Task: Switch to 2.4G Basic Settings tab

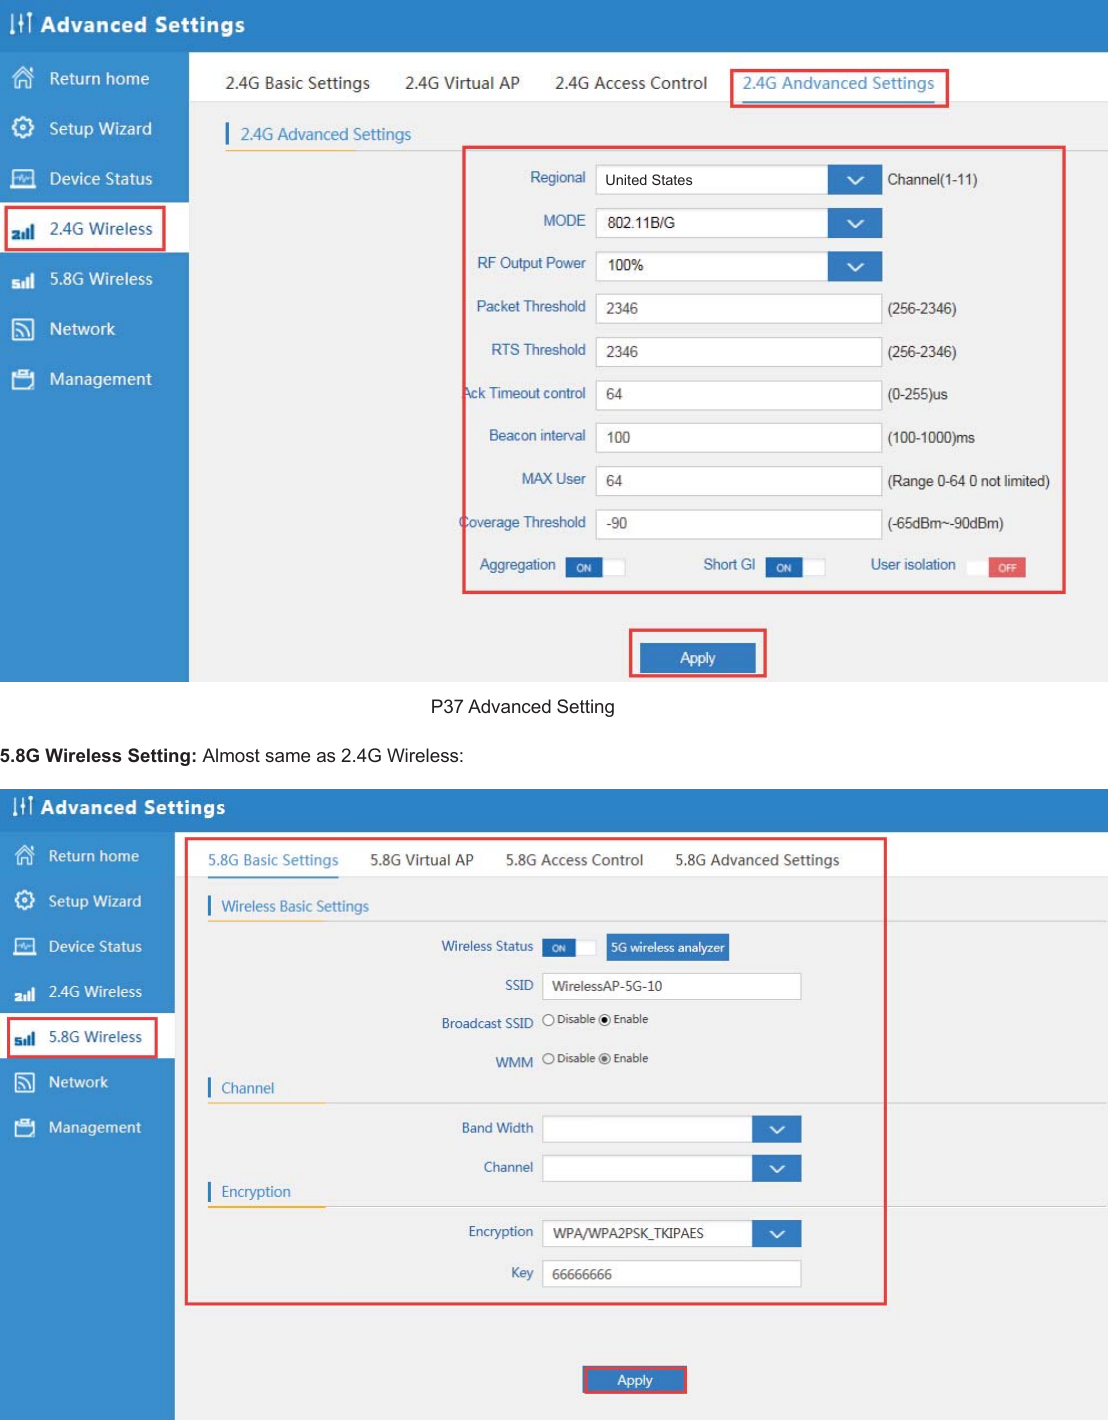Action: coord(297,83)
